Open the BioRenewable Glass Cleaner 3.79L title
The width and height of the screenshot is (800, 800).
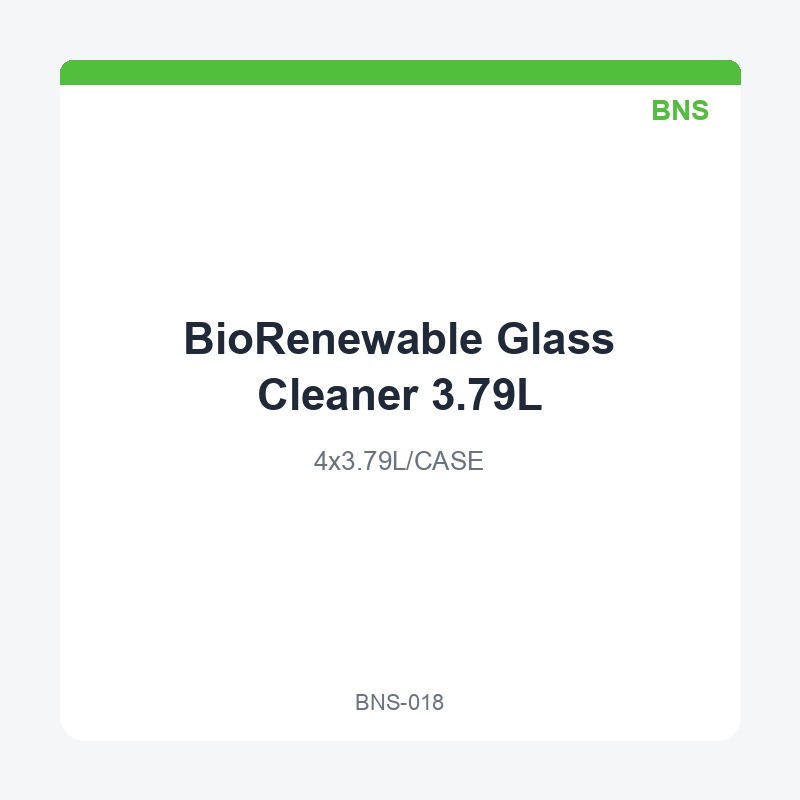pos(399,366)
